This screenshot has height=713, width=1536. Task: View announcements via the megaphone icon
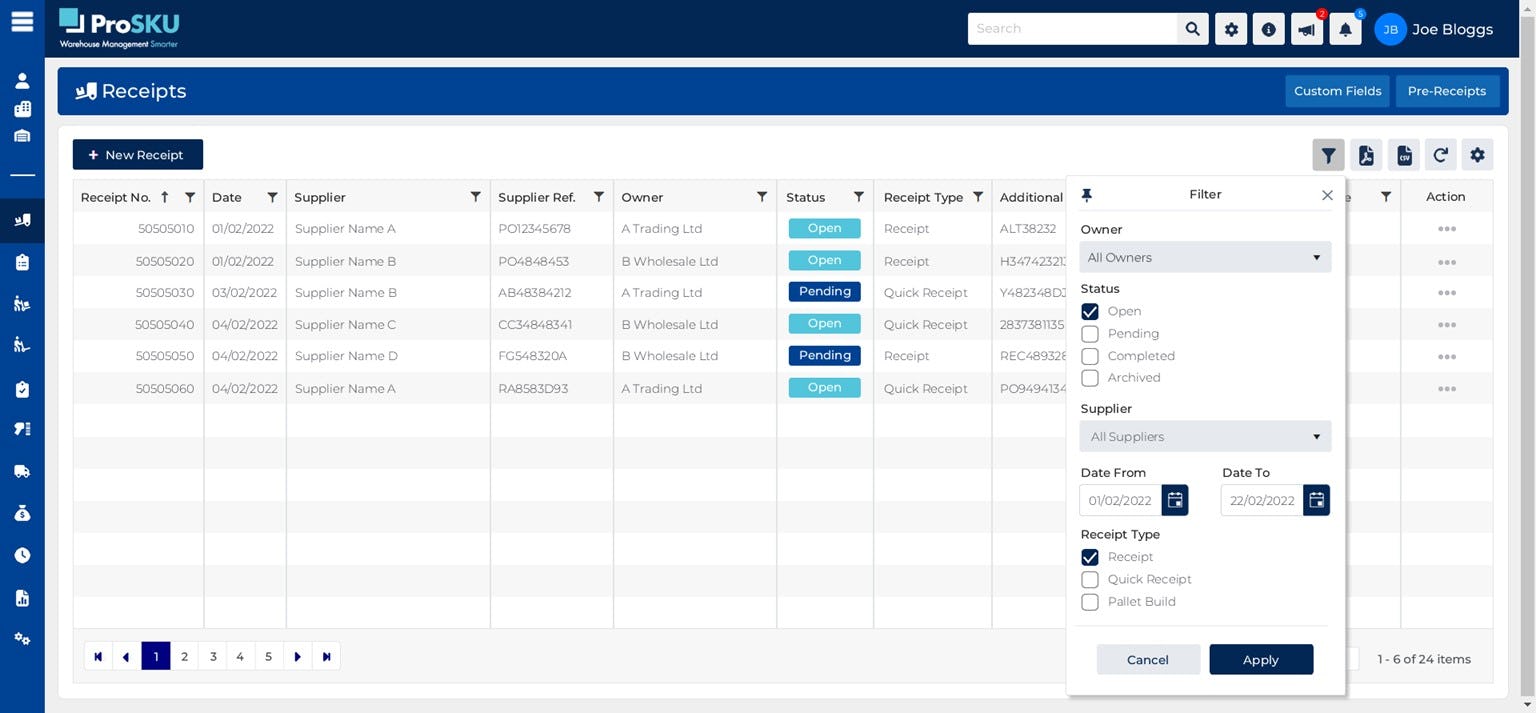point(1305,28)
